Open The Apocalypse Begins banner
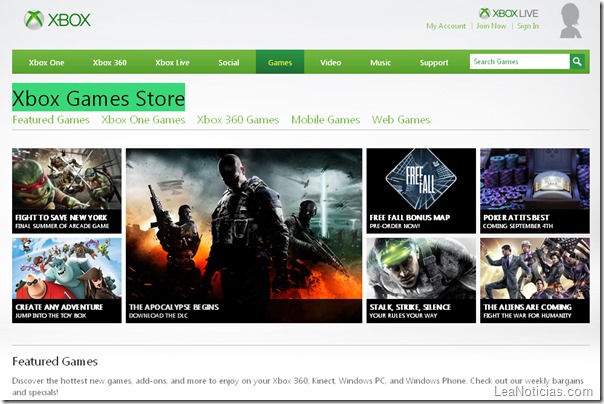This screenshot has height=404, width=604. [x=244, y=236]
